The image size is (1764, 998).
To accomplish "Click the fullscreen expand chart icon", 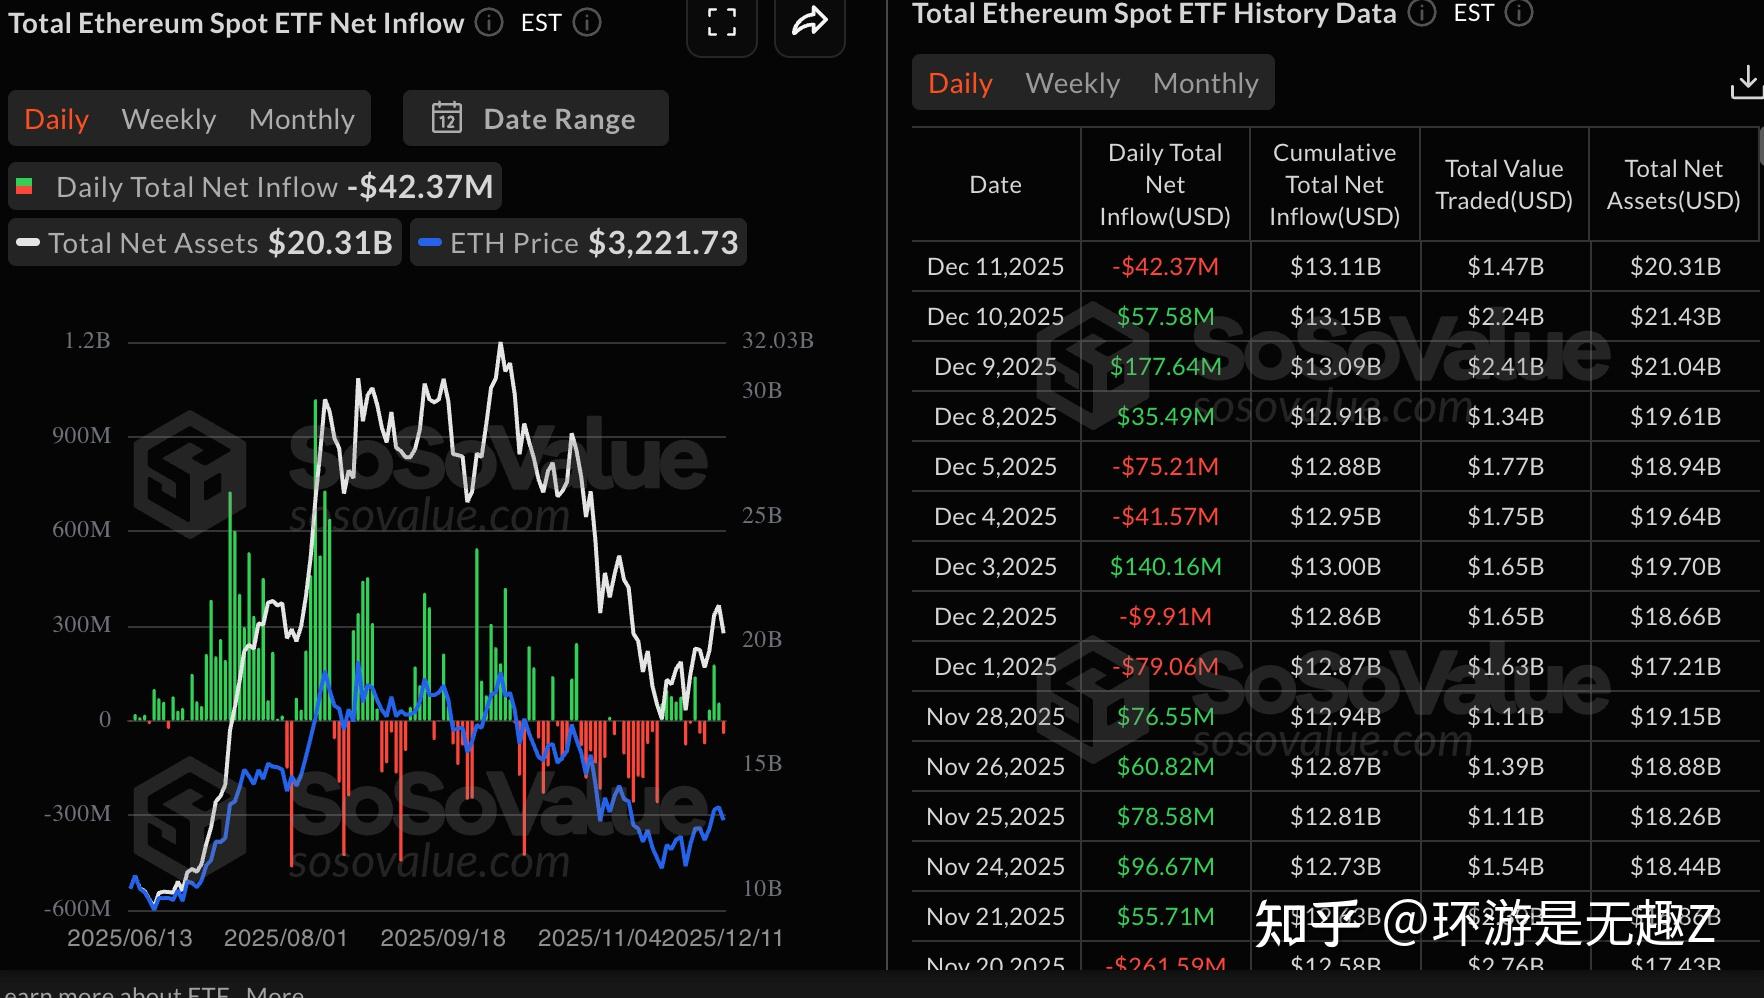I will click(721, 22).
